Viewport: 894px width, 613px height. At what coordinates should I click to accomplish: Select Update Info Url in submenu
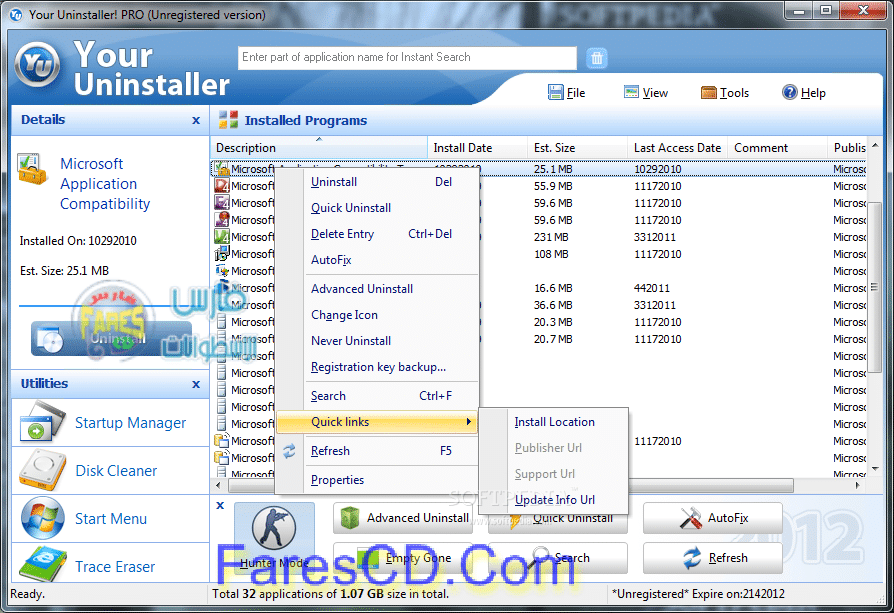coord(554,500)
